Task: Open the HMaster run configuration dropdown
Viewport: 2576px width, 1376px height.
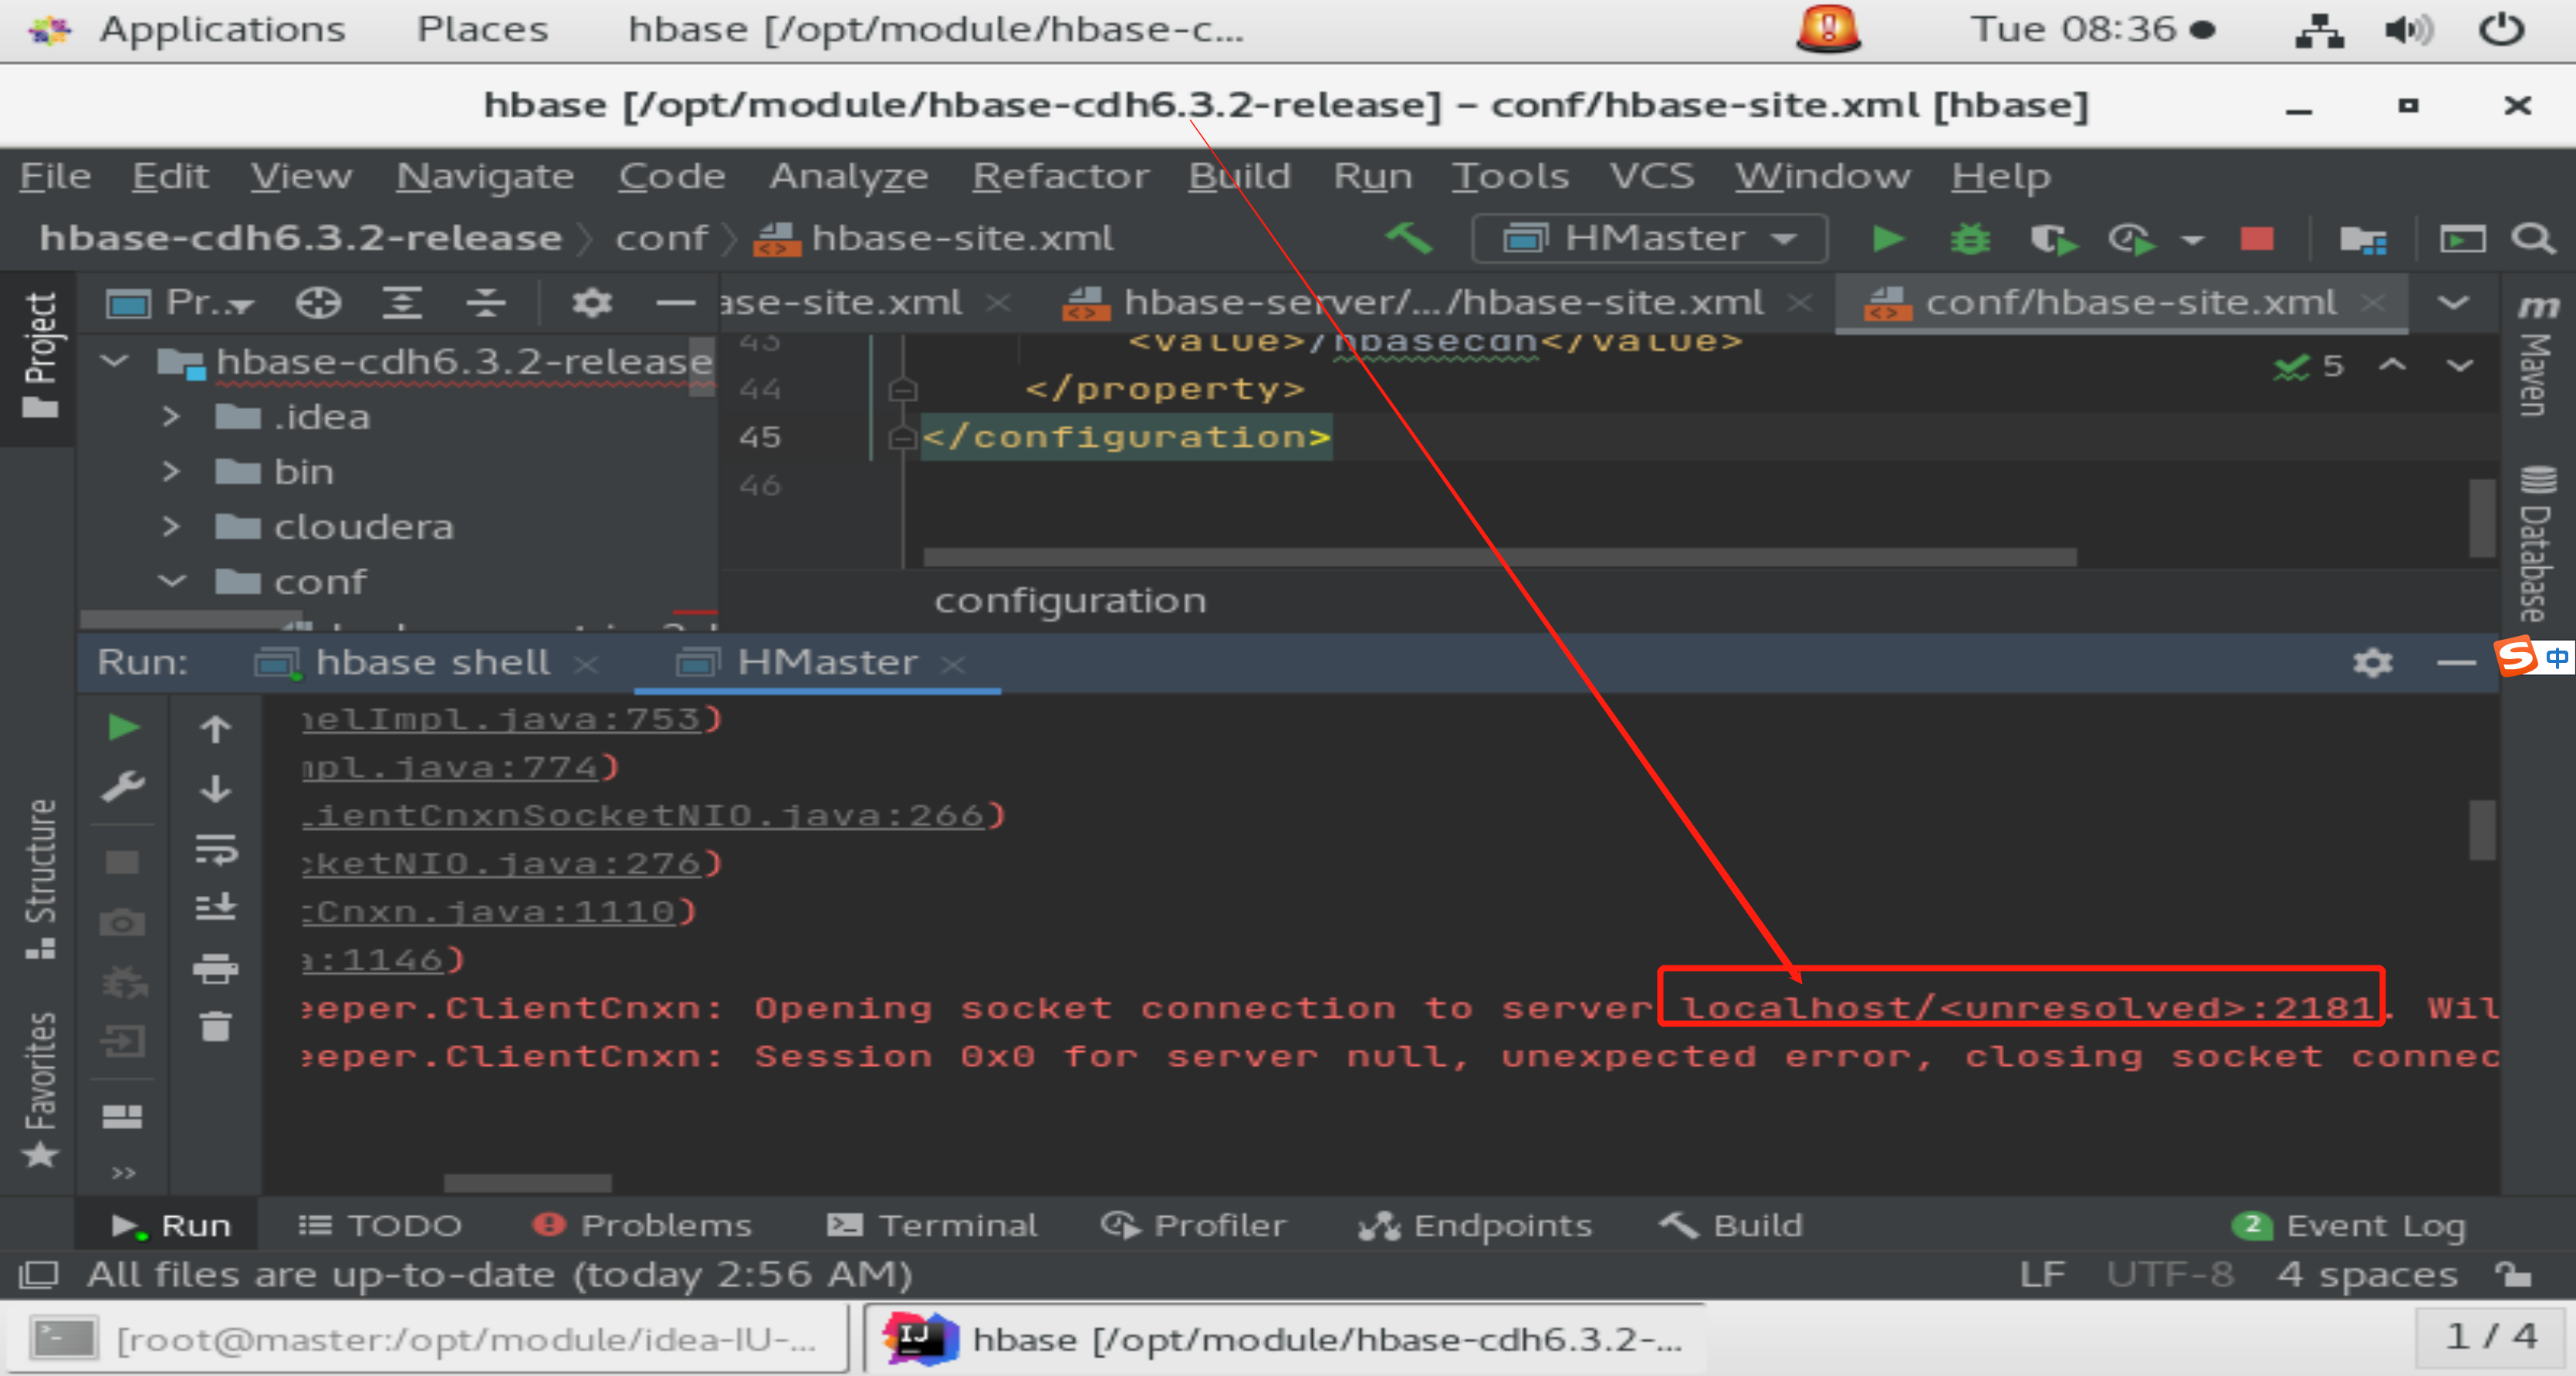Action: click(x=1651, y=239)
